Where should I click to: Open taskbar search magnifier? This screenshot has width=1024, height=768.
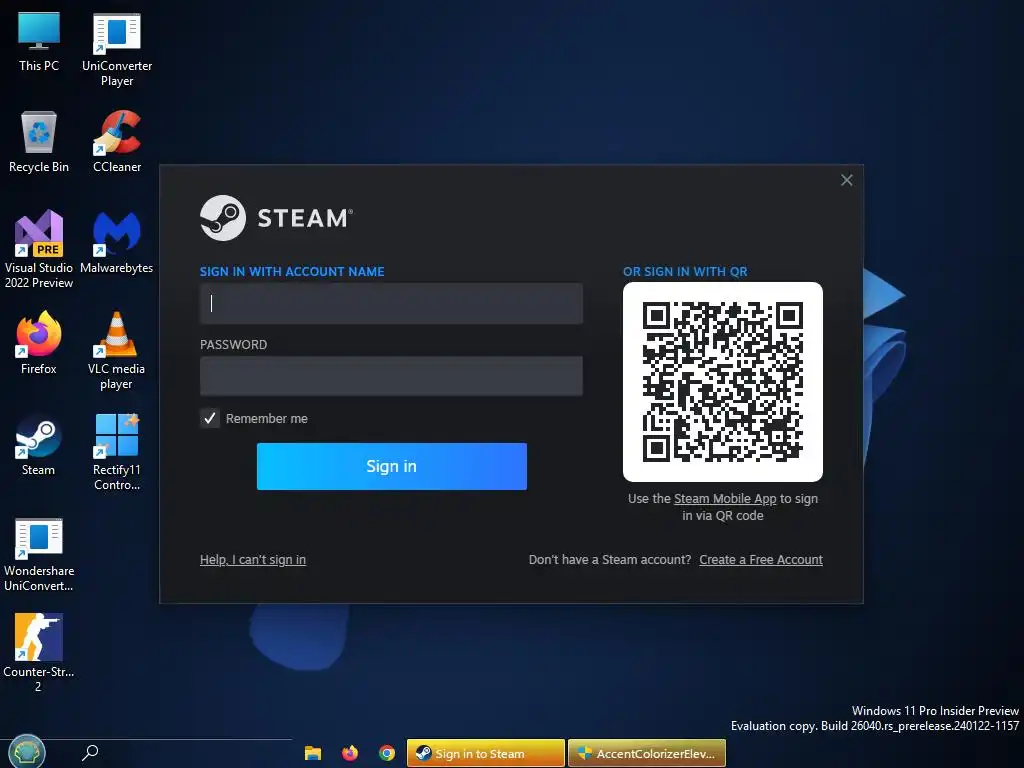click(x=90, y=752)
